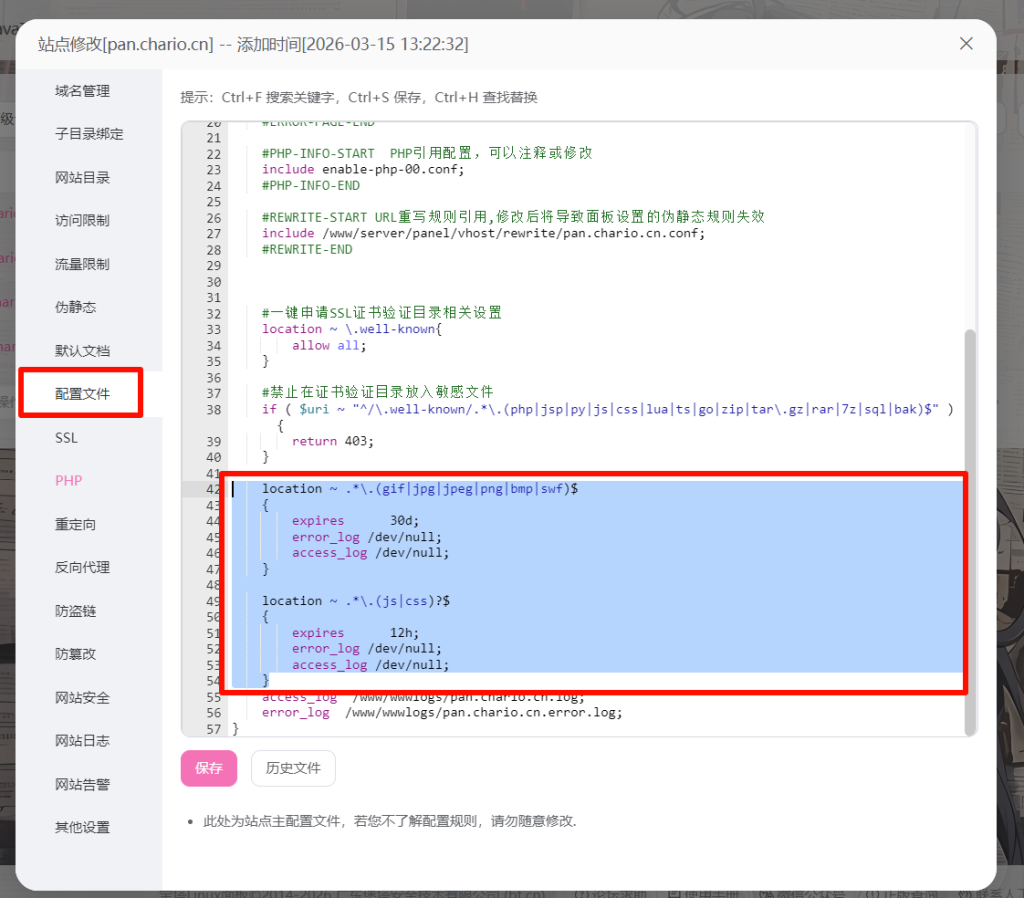Open 历史文件 button
This screenshot has width=1024, height=898.
pyautogui.click(x=293, y=768)
